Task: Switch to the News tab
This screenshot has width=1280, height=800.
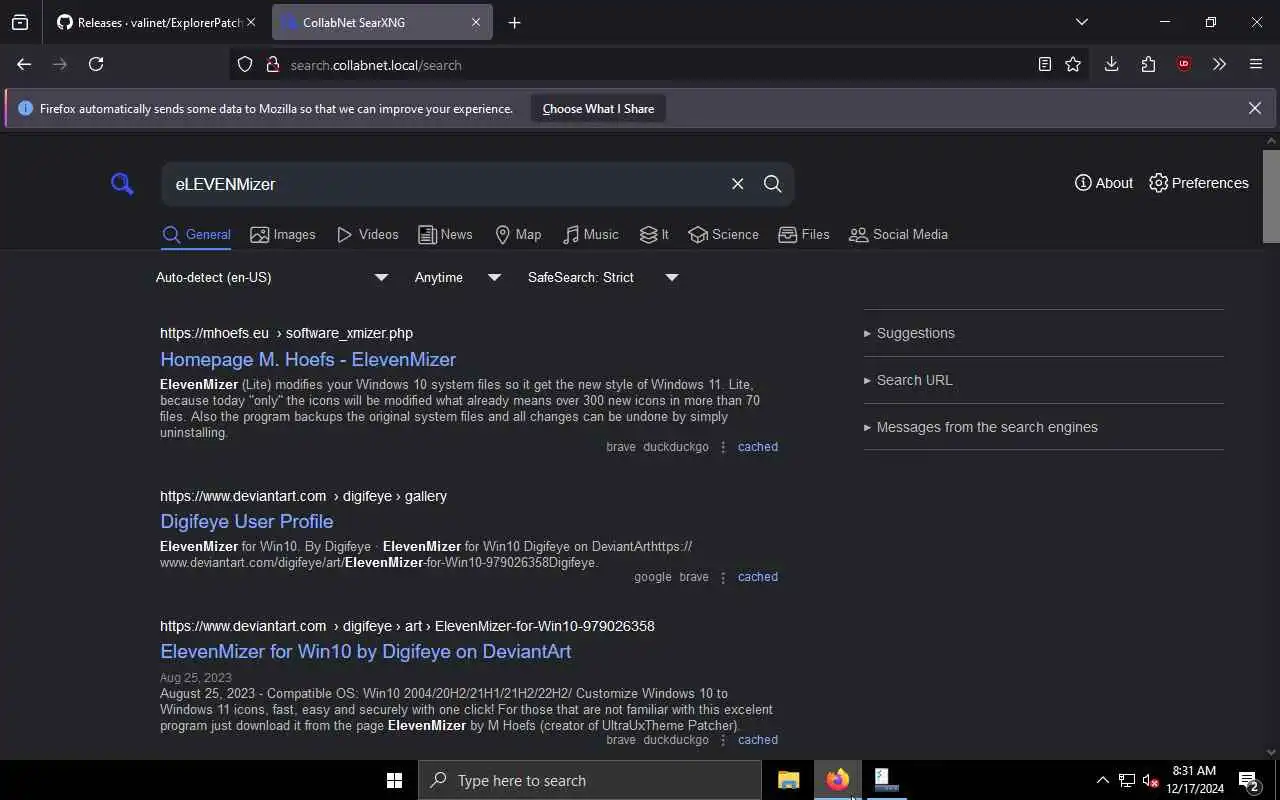Action: (x=445, y=234)
